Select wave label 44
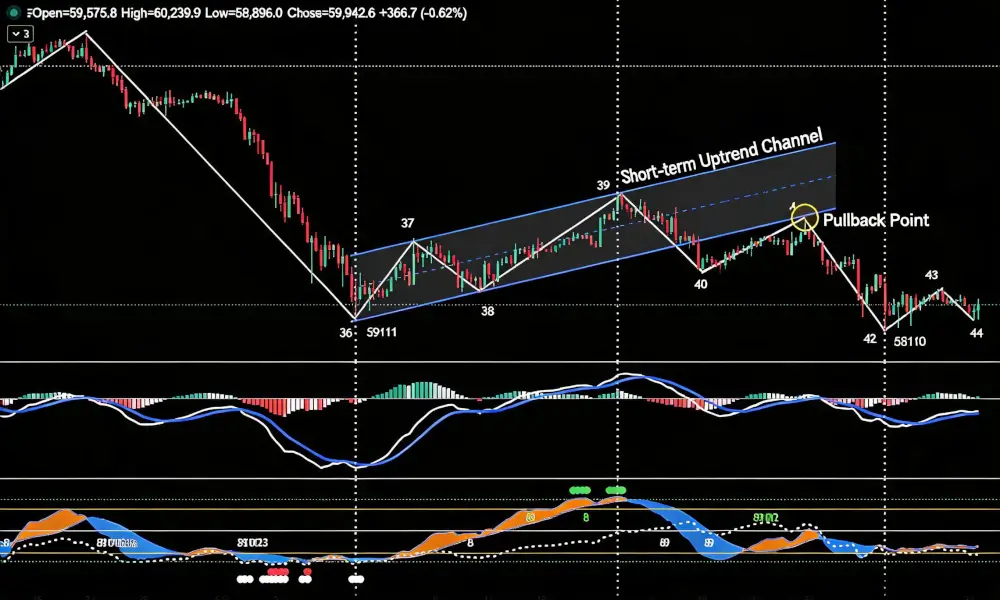1000x600 pixels. tap(976, 333)
